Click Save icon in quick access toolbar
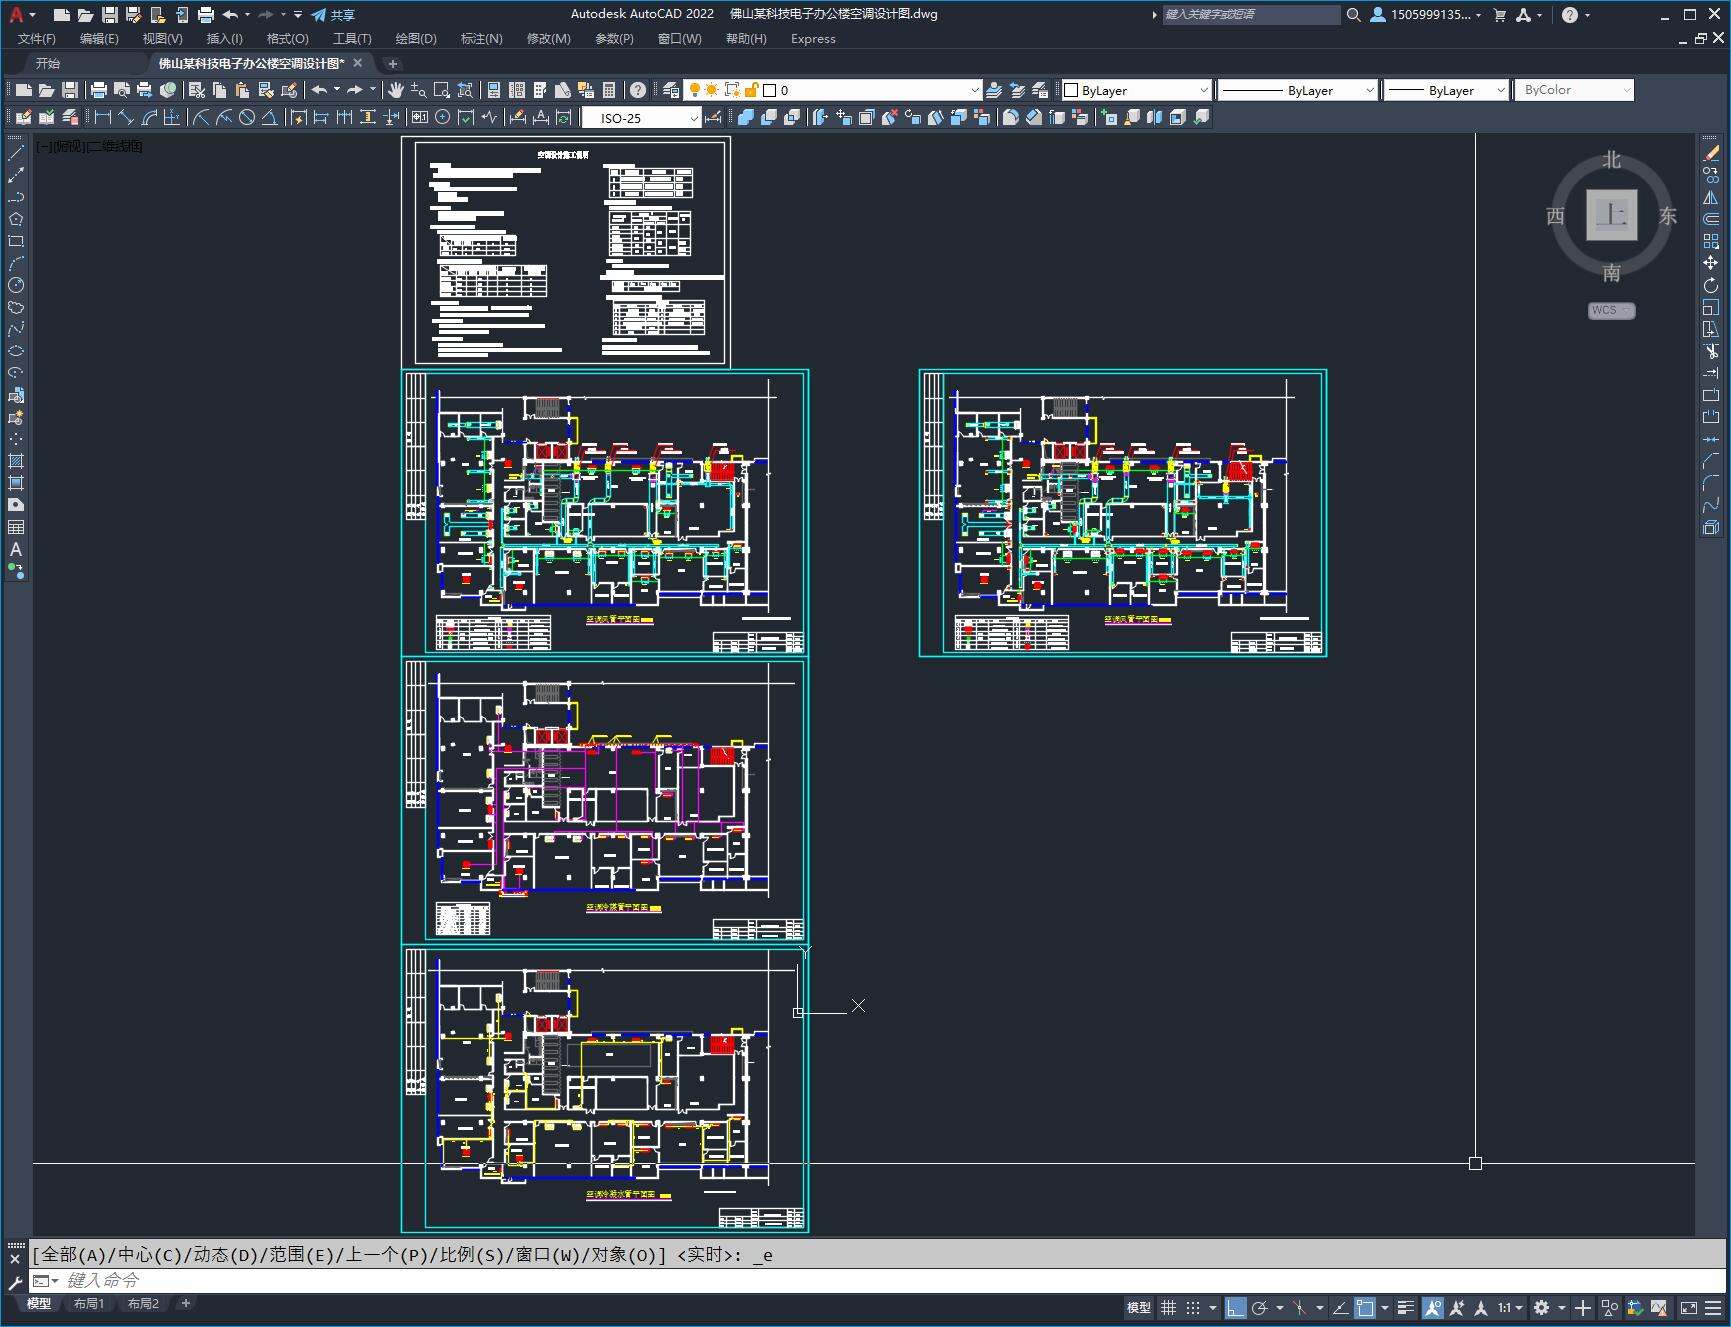The image size is (1731, 1327). [110, 15]
